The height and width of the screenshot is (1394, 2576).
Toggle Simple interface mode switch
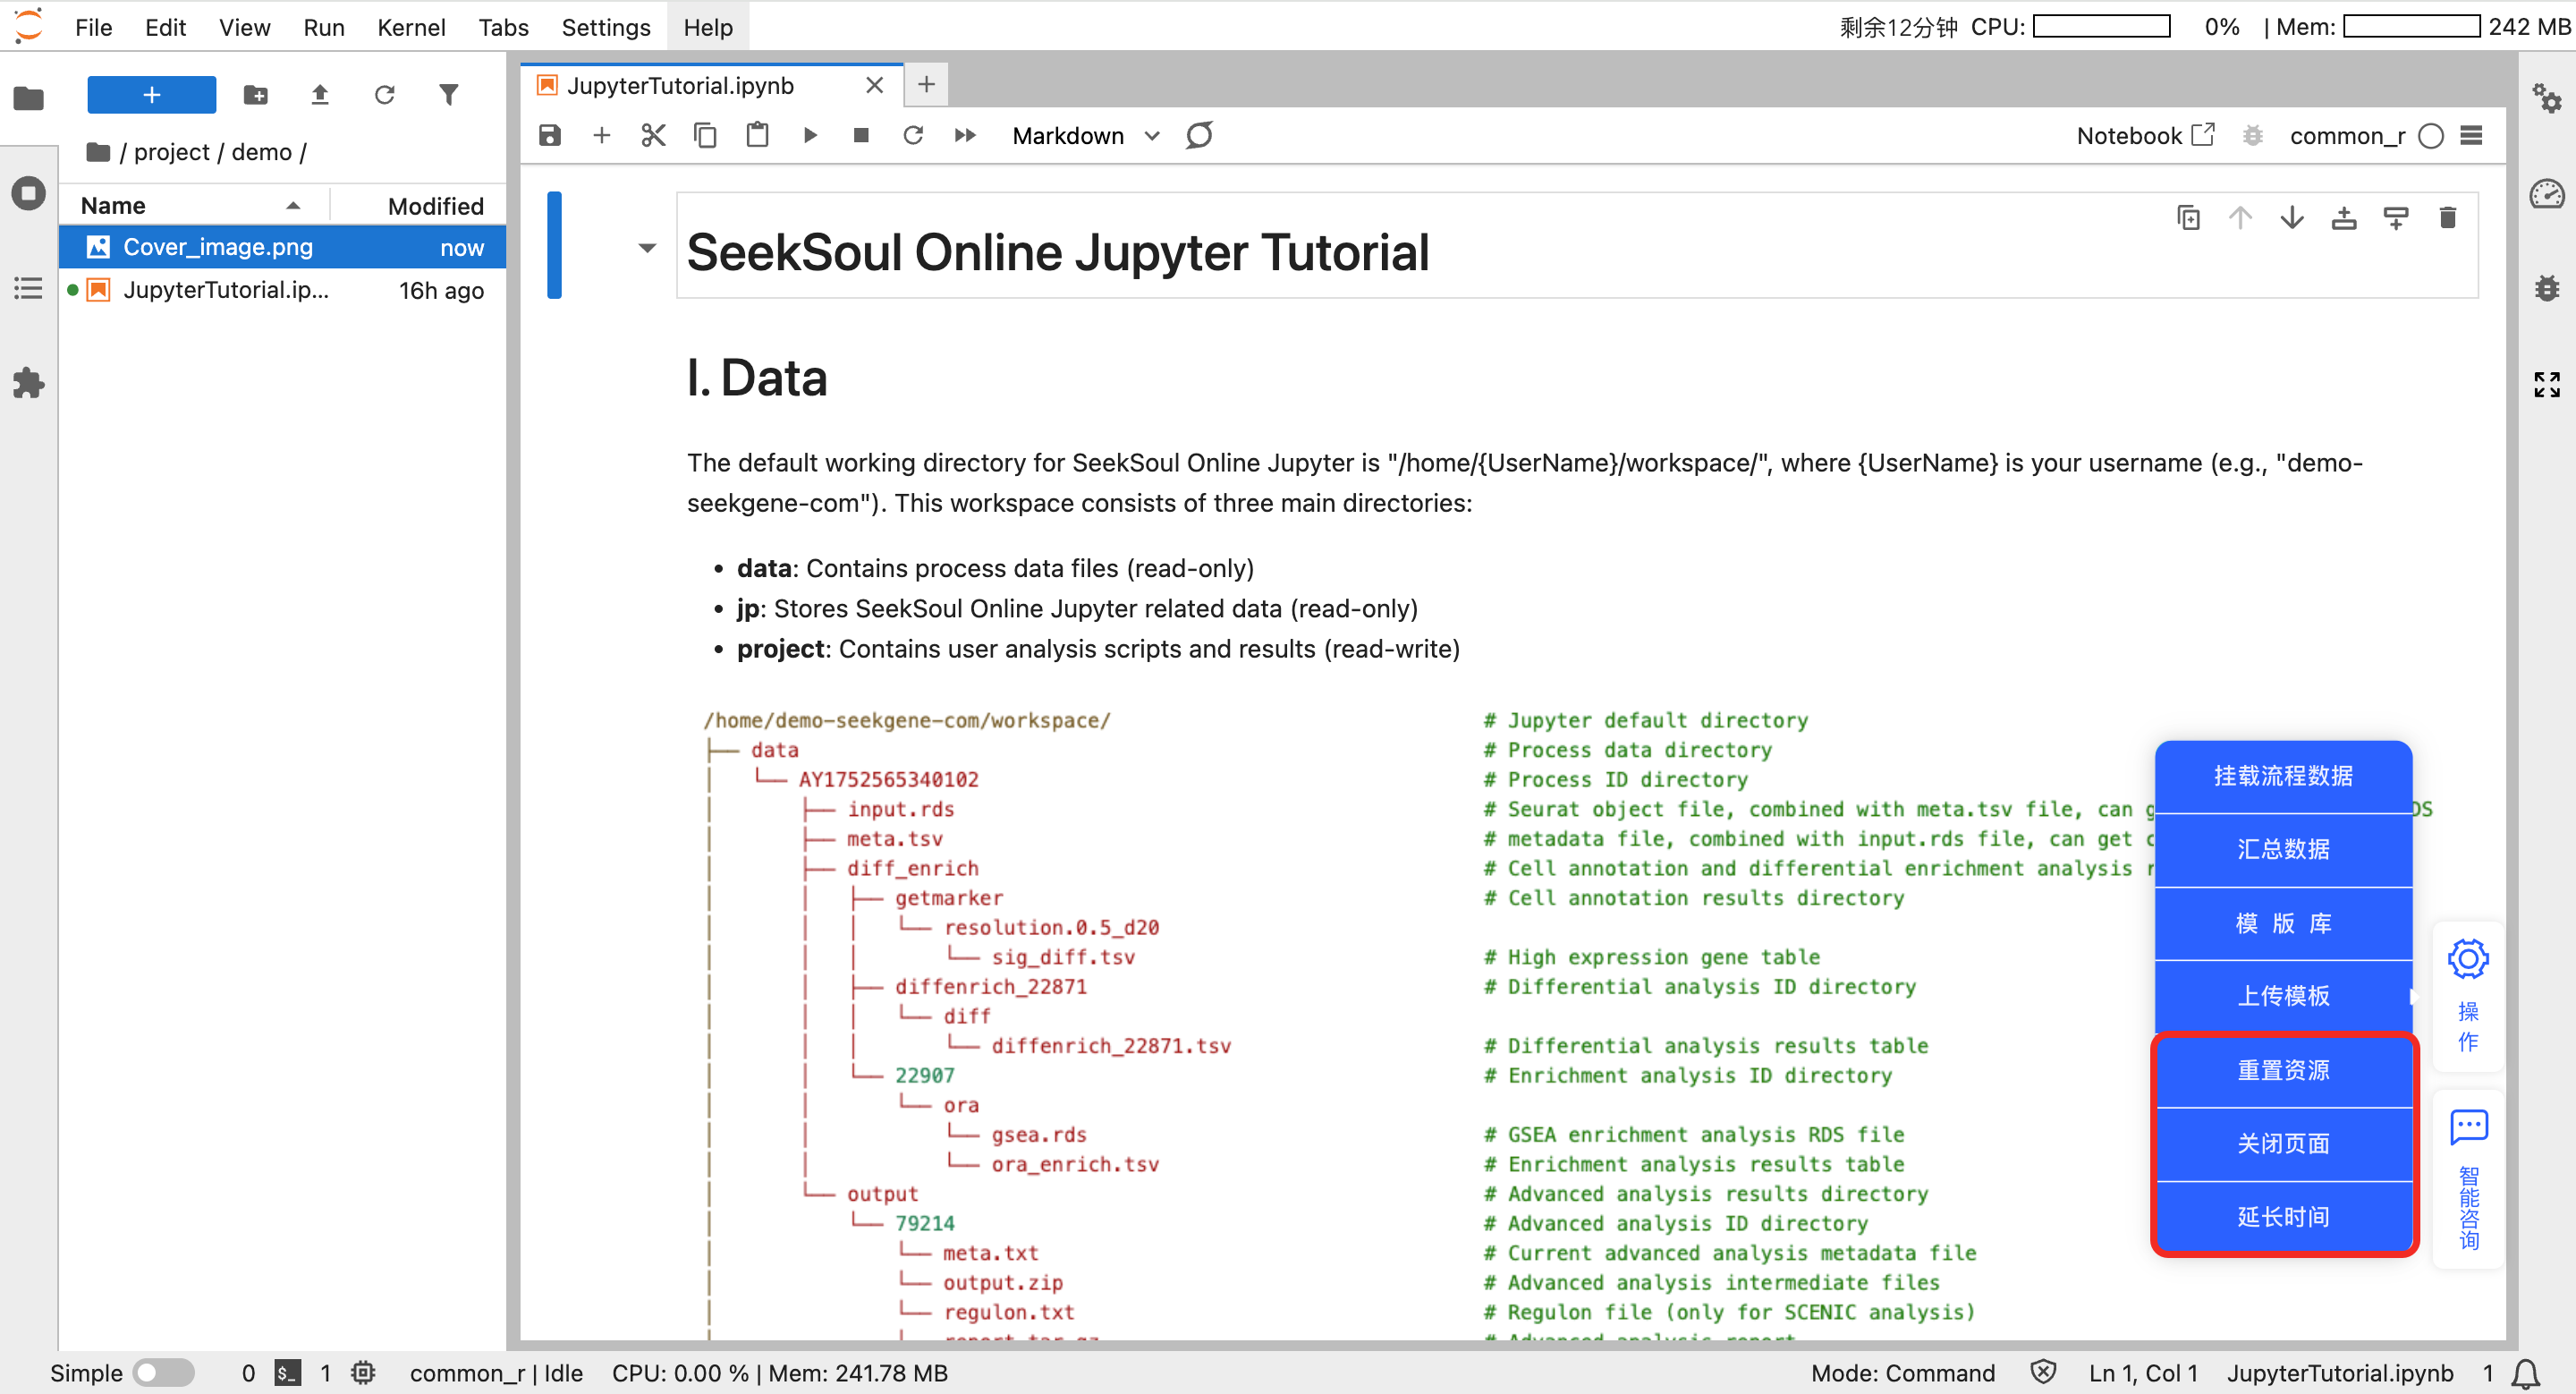(x=164, y=1373)
